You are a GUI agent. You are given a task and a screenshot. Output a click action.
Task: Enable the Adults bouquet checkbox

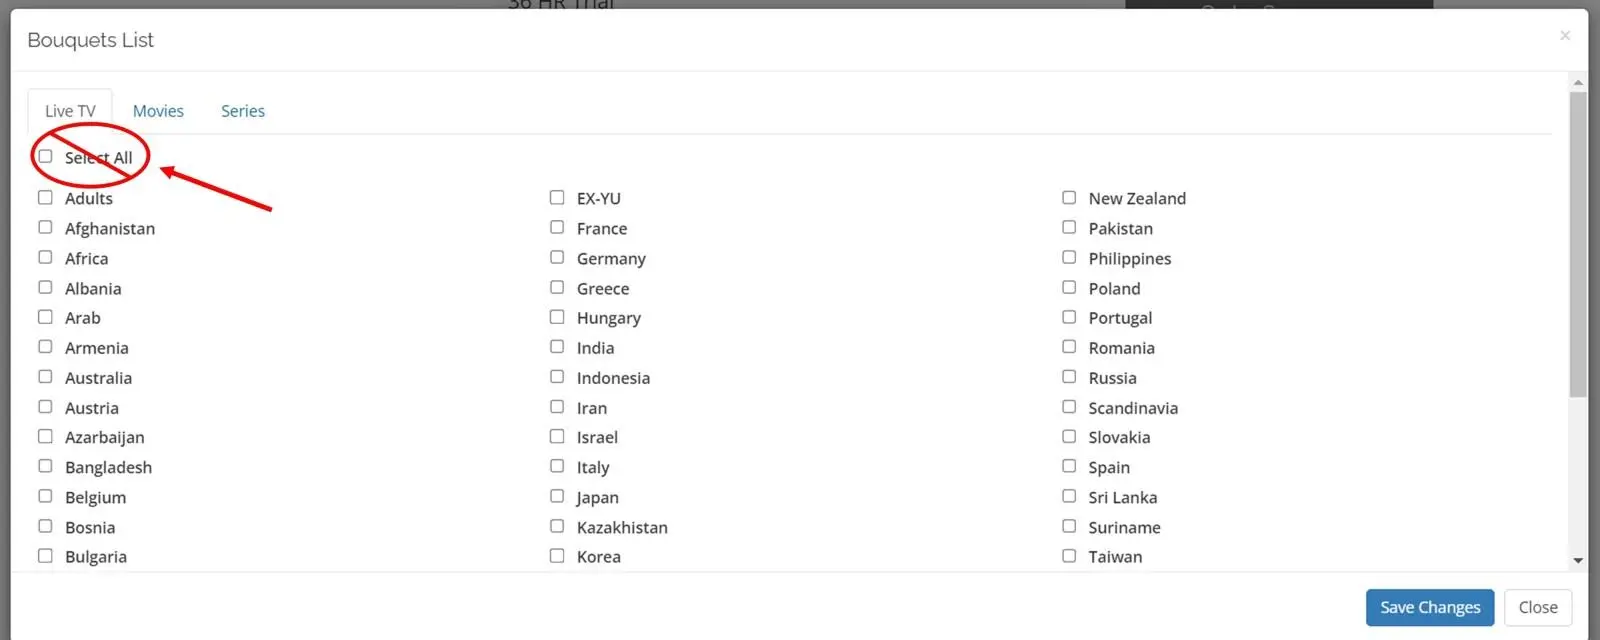[45, 197]
